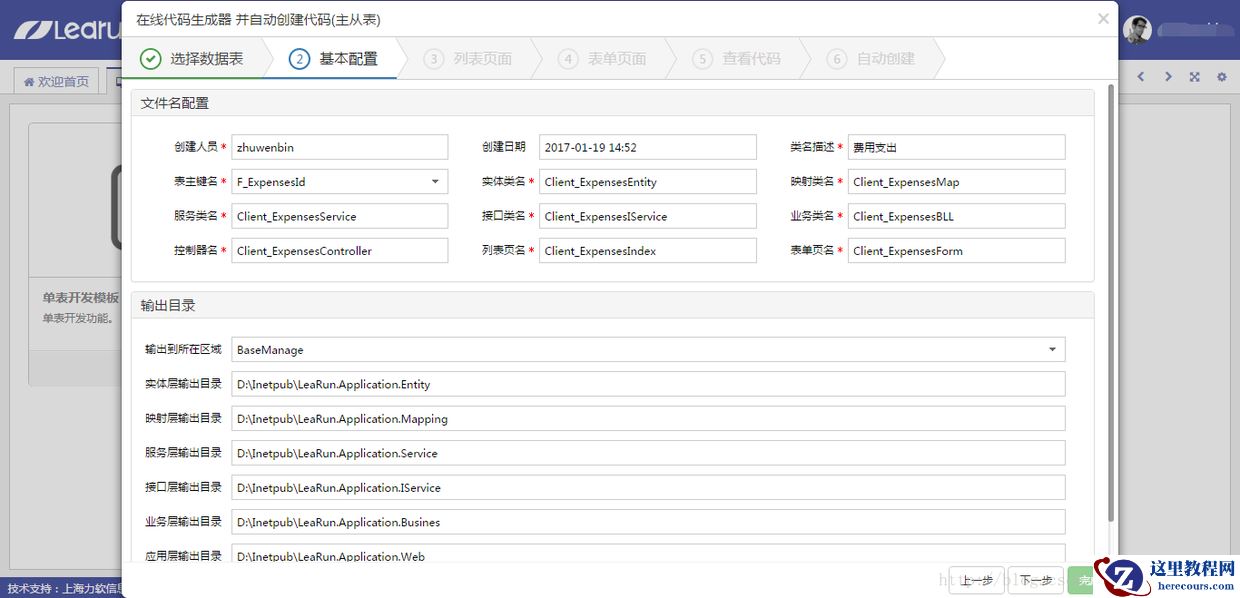Click the 创建日期 field
The image size is (1240, 598).
[x=648, y=147]
